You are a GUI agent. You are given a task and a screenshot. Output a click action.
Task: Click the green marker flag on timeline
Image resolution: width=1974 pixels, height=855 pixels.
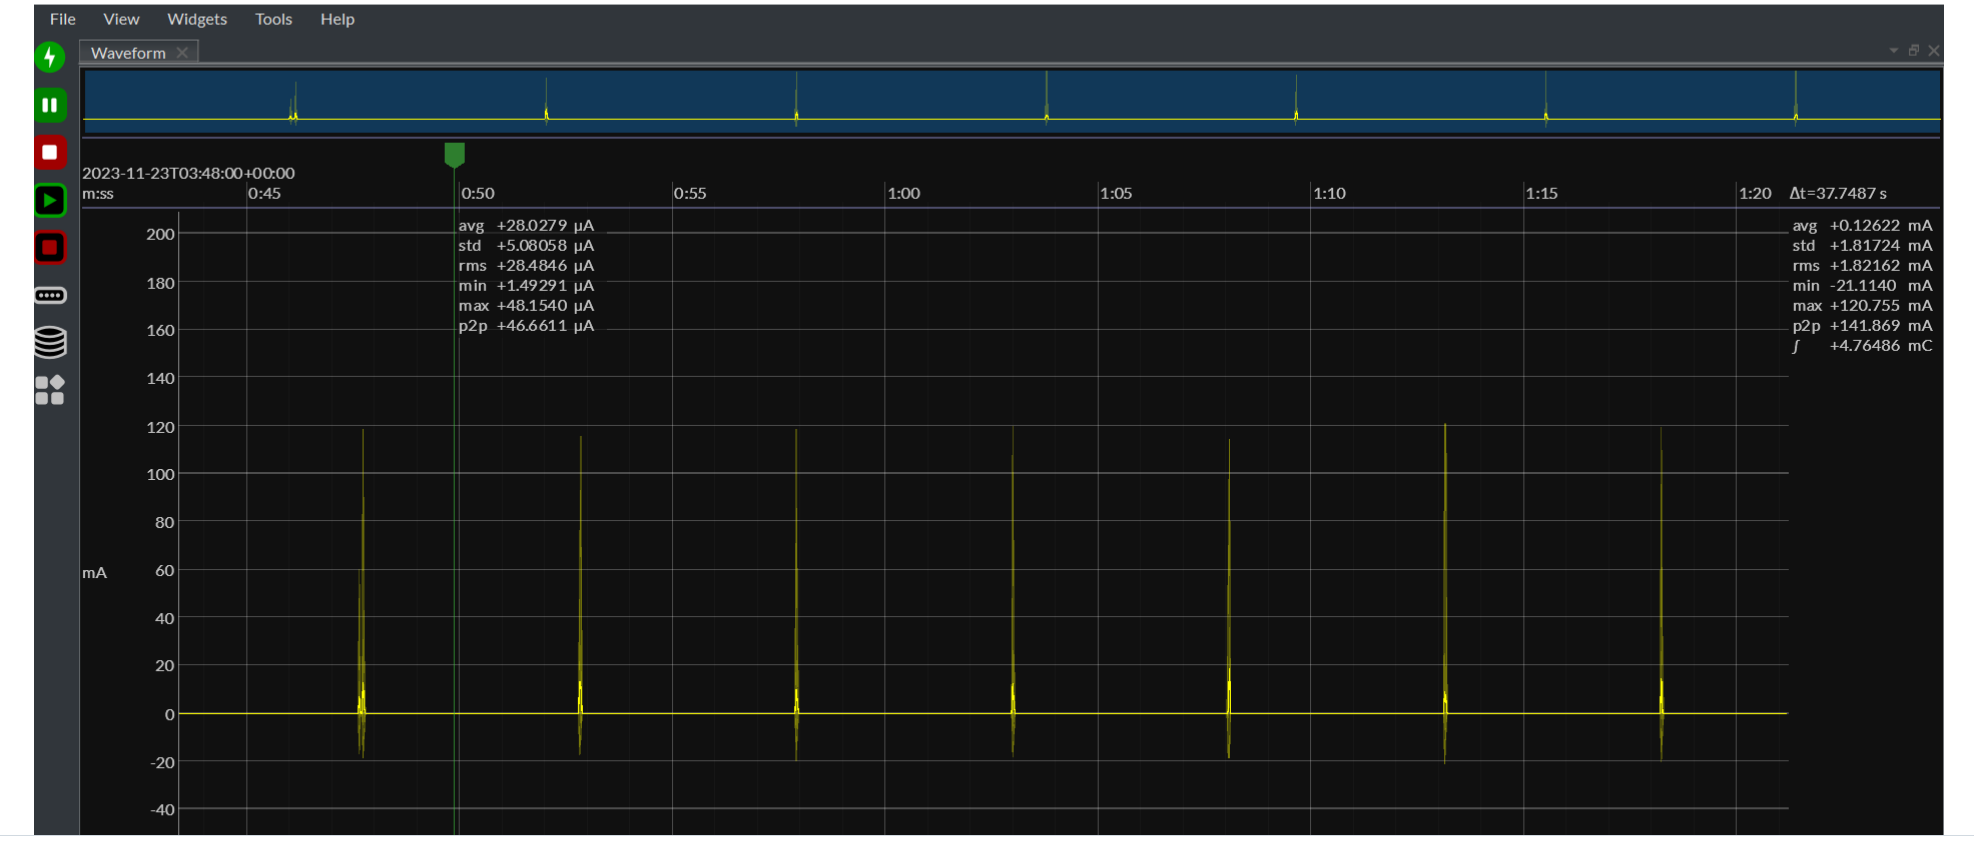point(454,154)
